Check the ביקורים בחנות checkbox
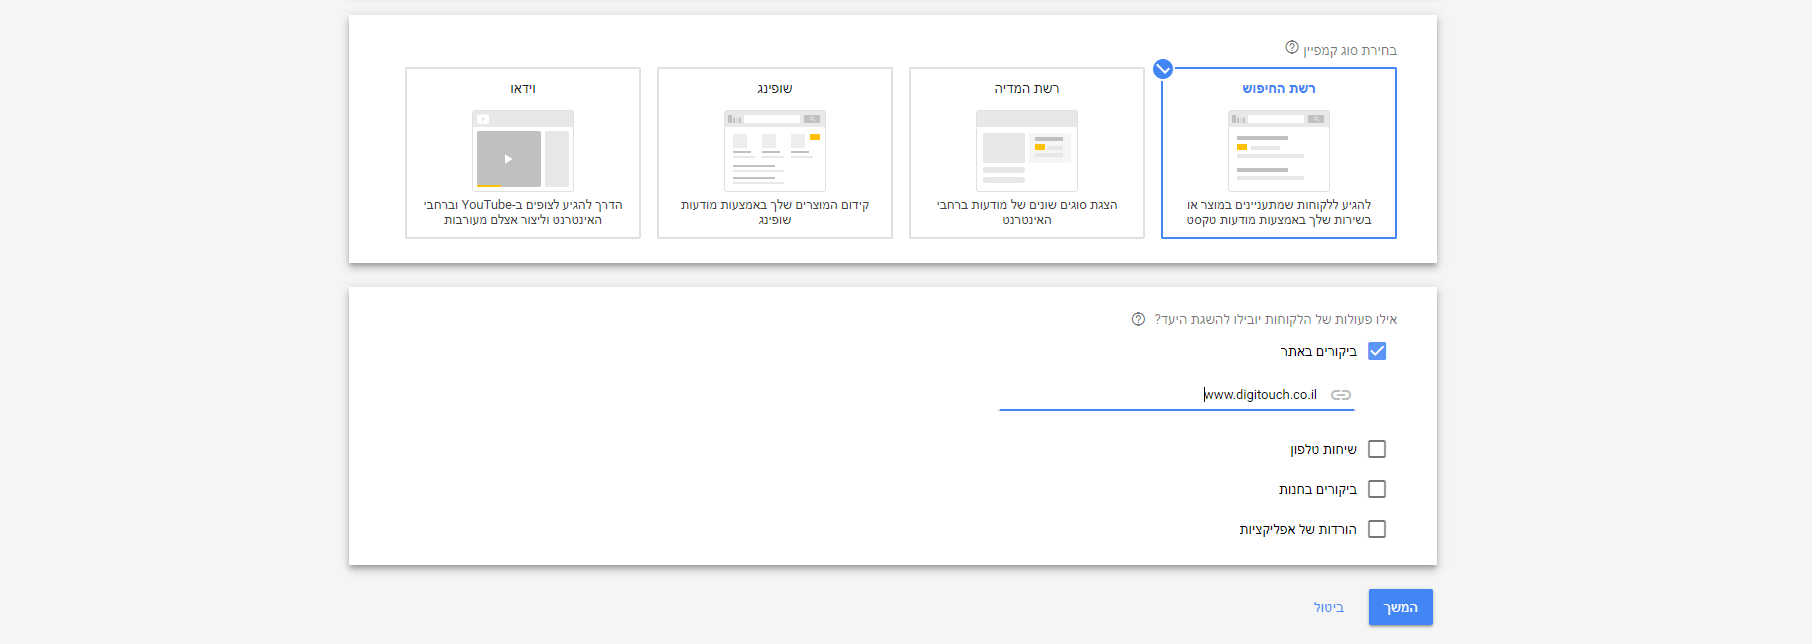 tap(1377, 489)
